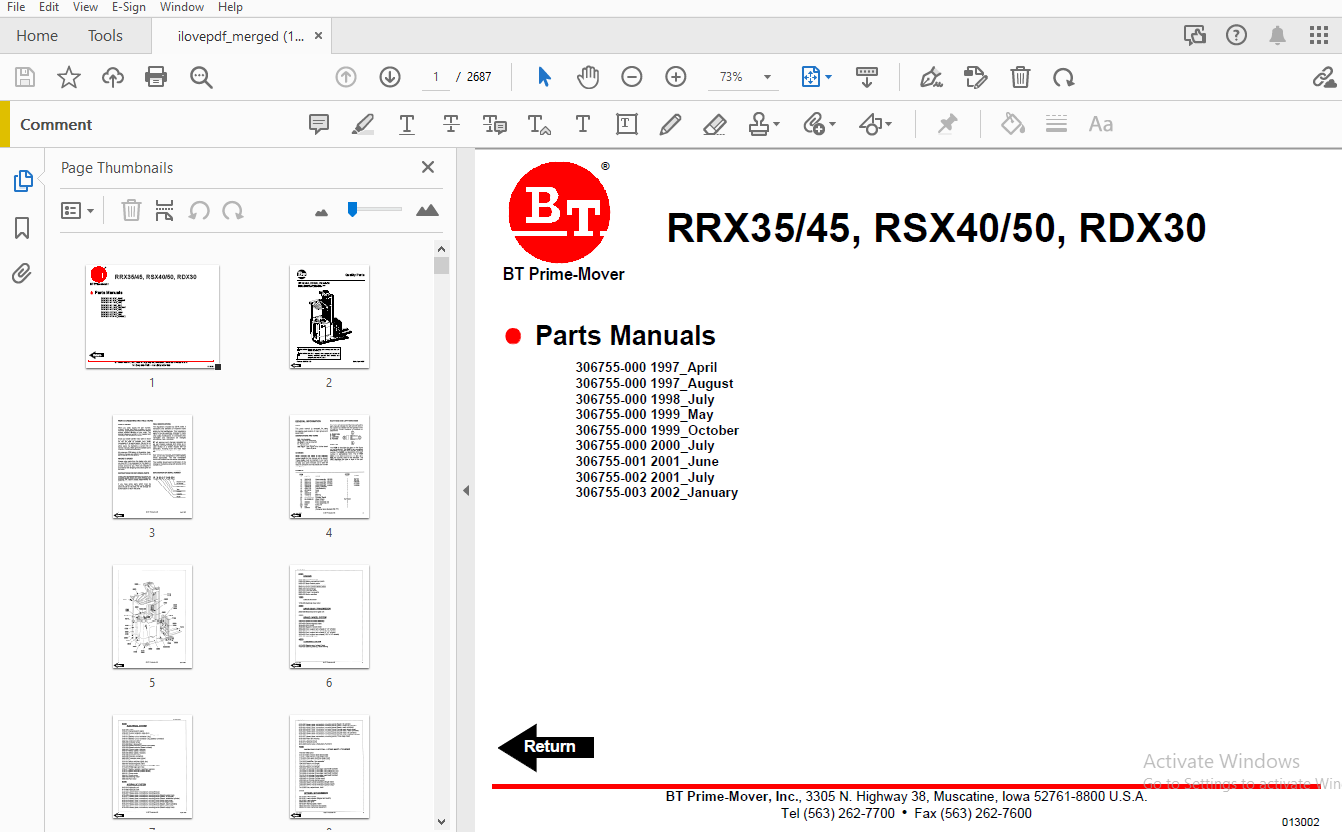Screen dimensions: 1342x832
Task: Close the Page Thumbnails panel
Action: tap(428, 167)
